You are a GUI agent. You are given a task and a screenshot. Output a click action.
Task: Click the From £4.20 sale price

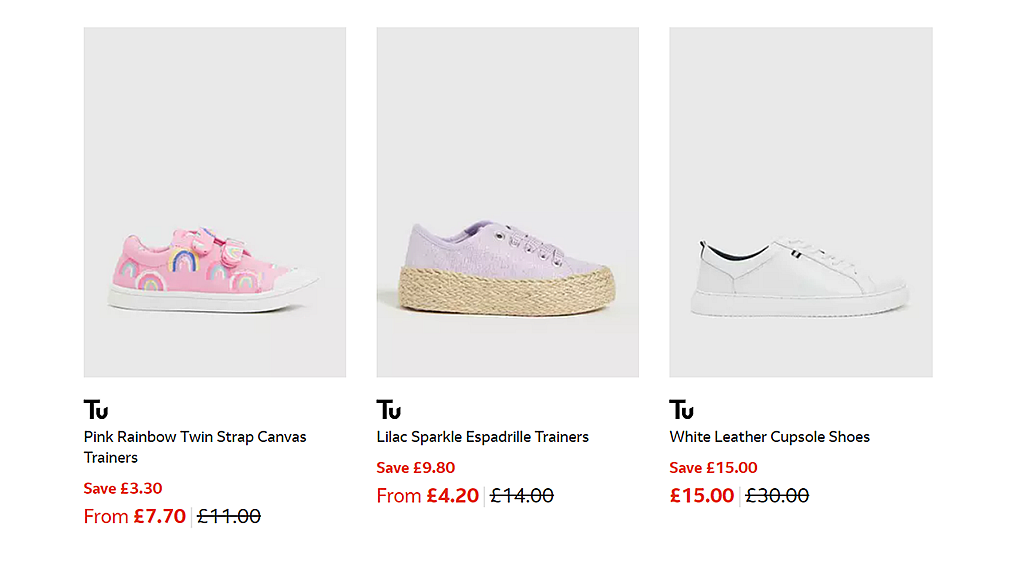[x=428, y=496]
